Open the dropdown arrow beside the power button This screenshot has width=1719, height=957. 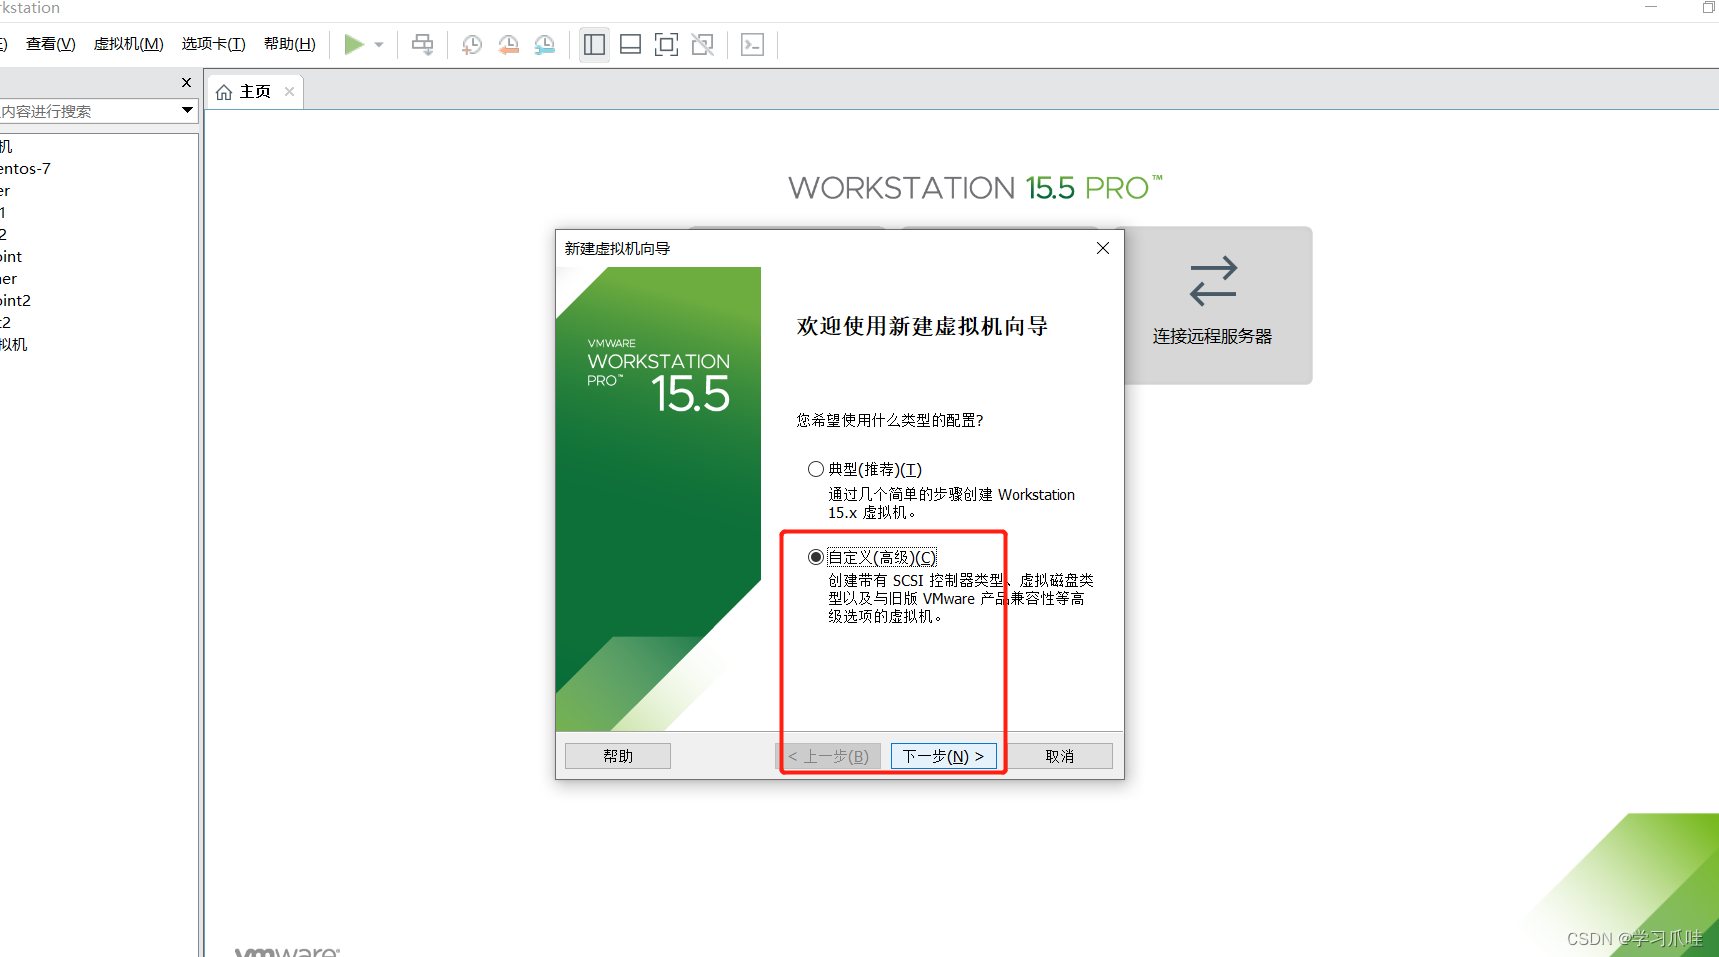click(x=379, y=45)
